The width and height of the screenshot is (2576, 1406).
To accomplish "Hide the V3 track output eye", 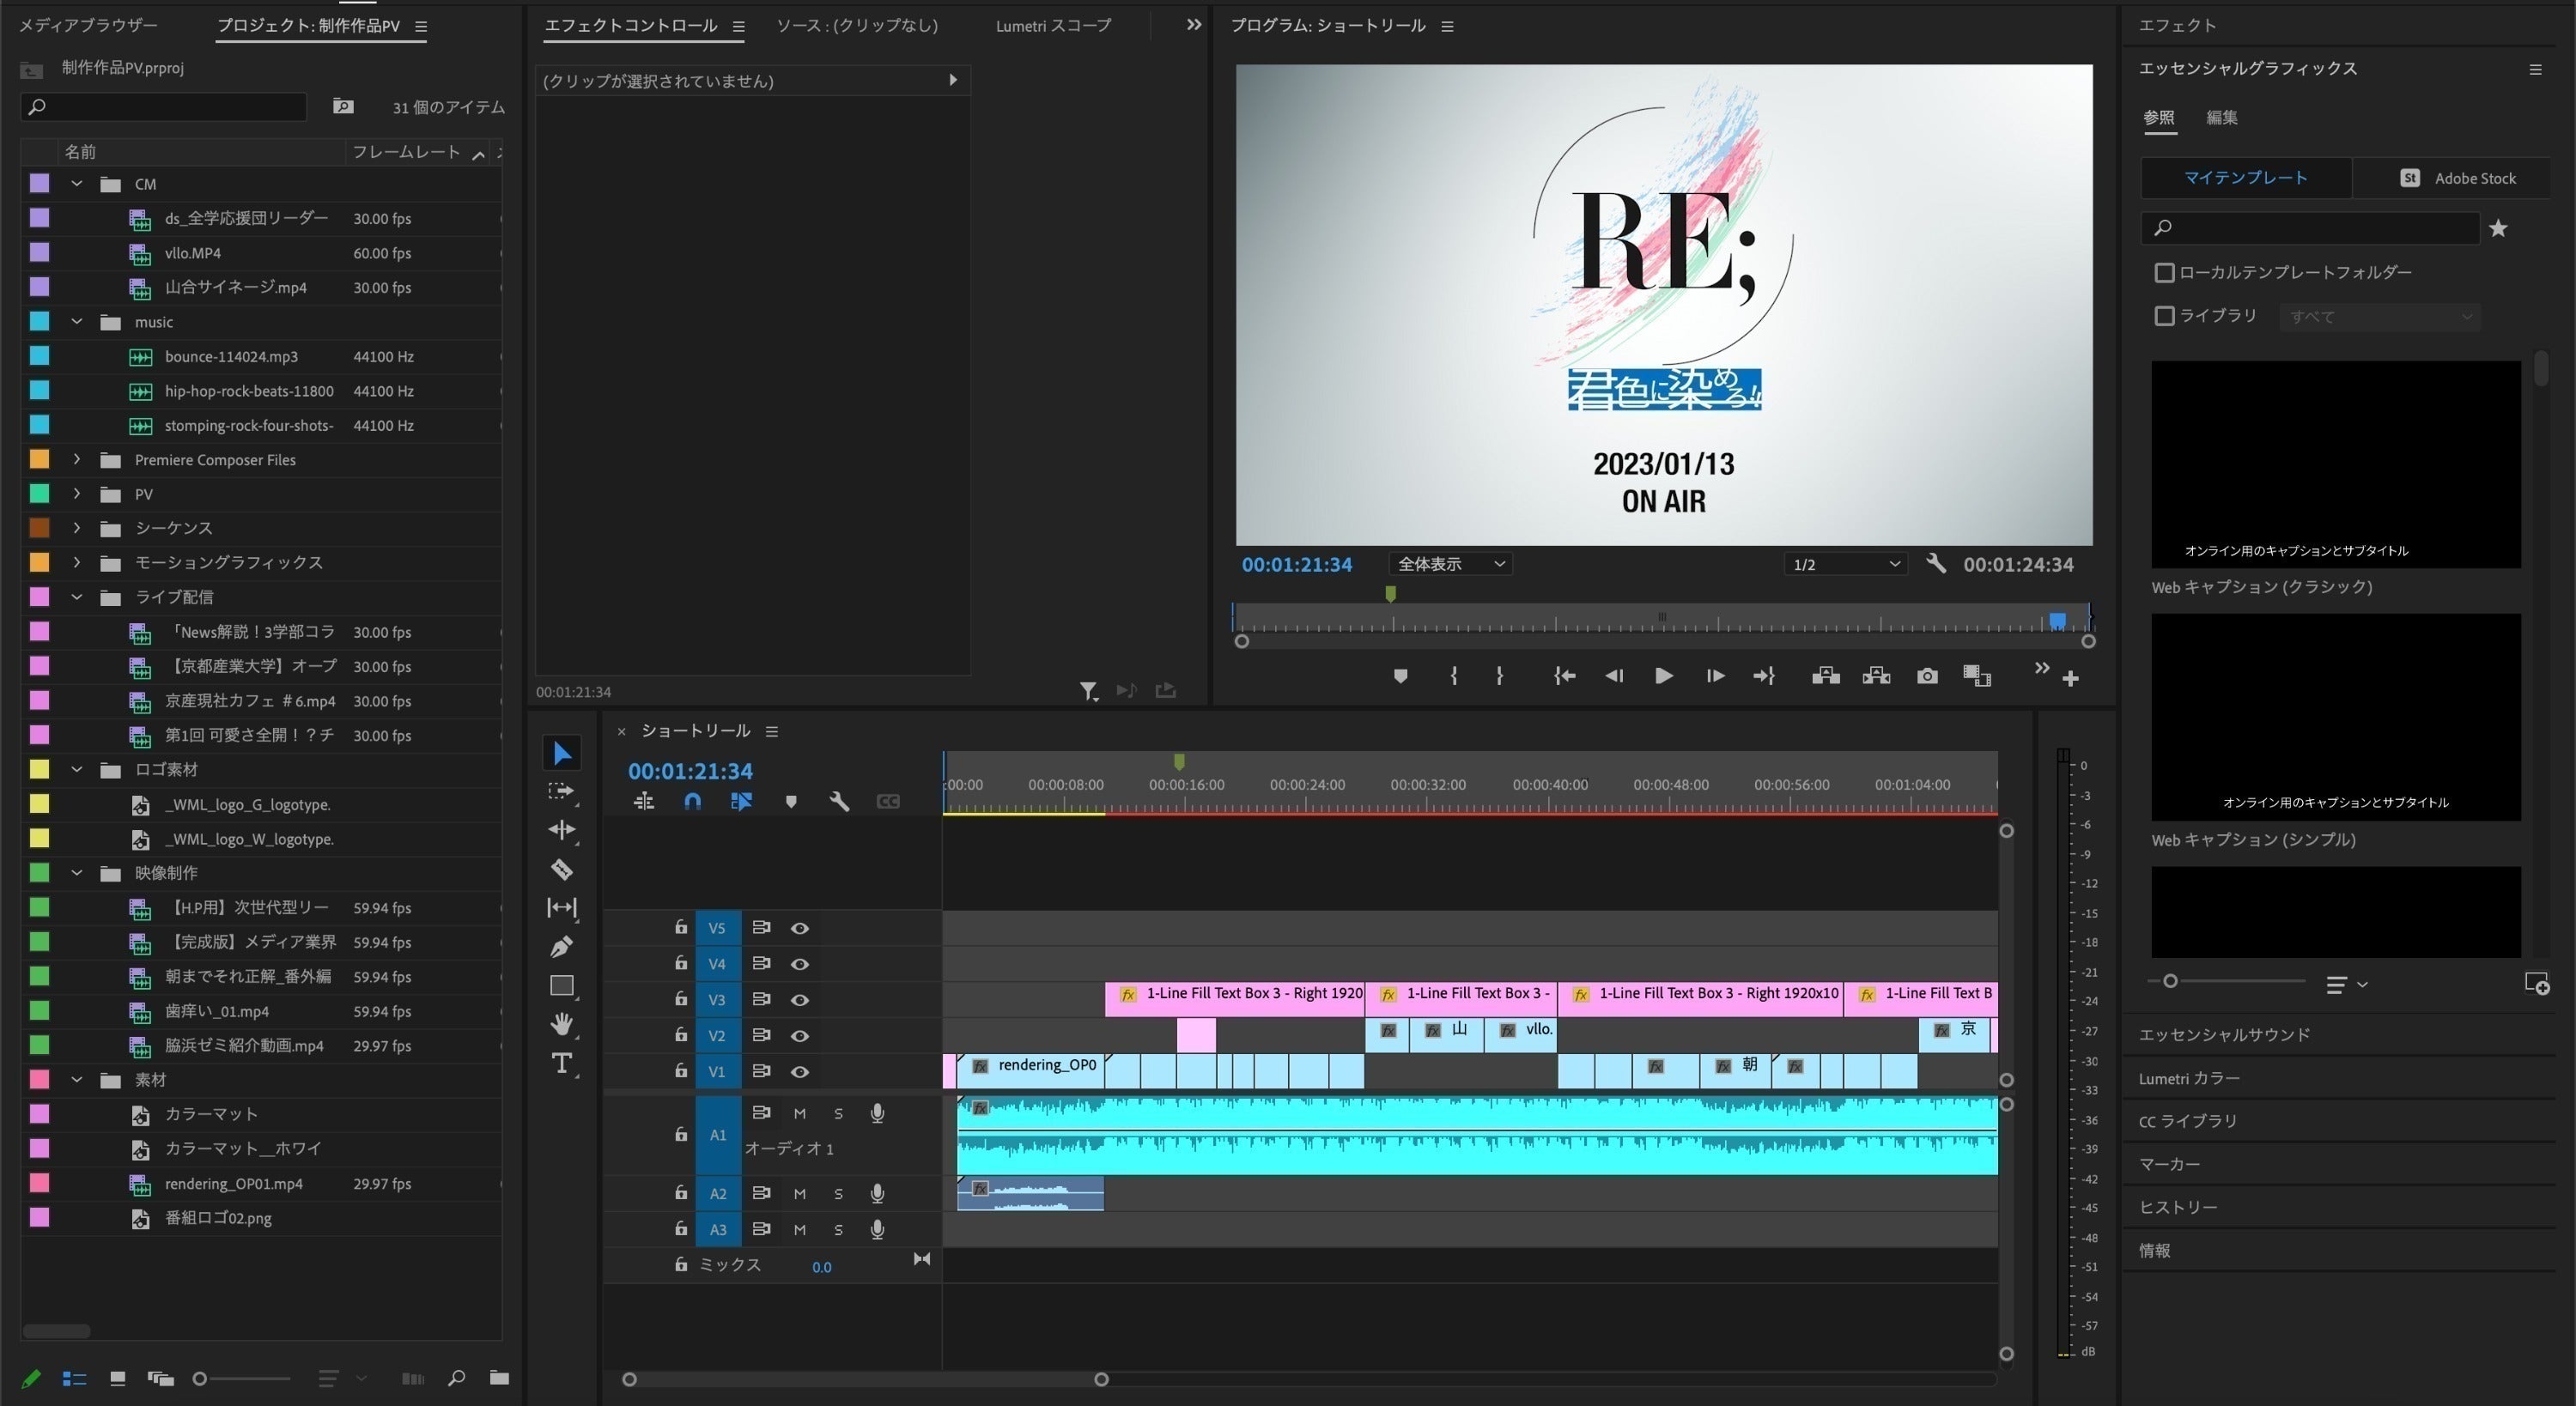I will tap(799, 1000).
